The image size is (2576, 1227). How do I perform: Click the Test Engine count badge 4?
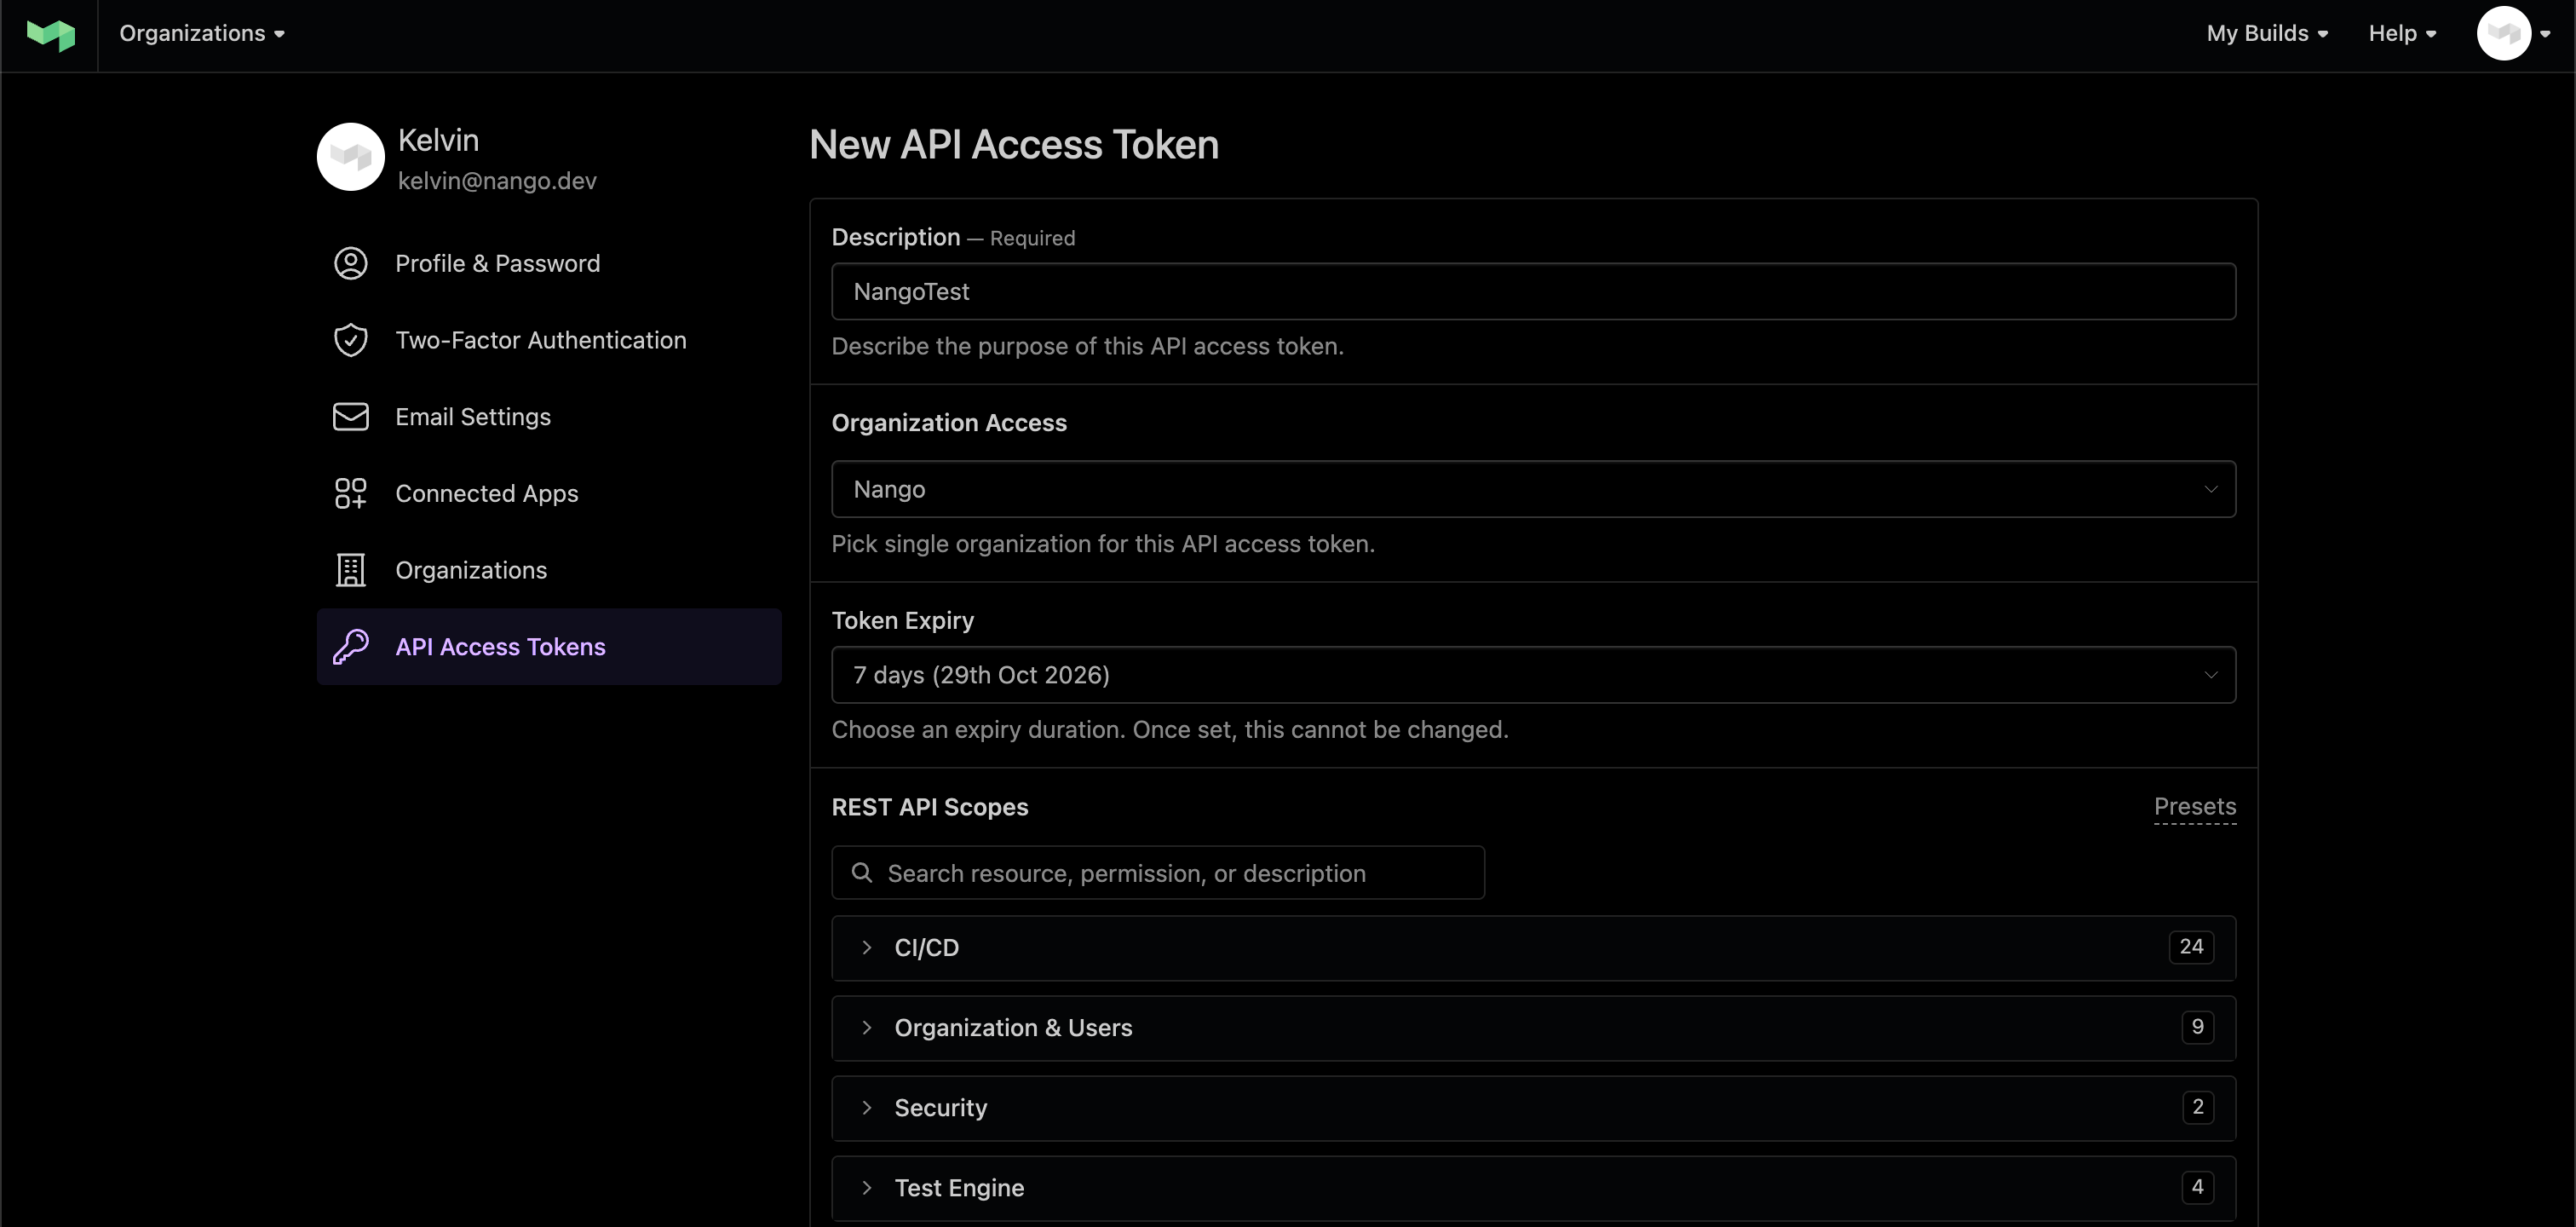(x=2197, y=1187)
